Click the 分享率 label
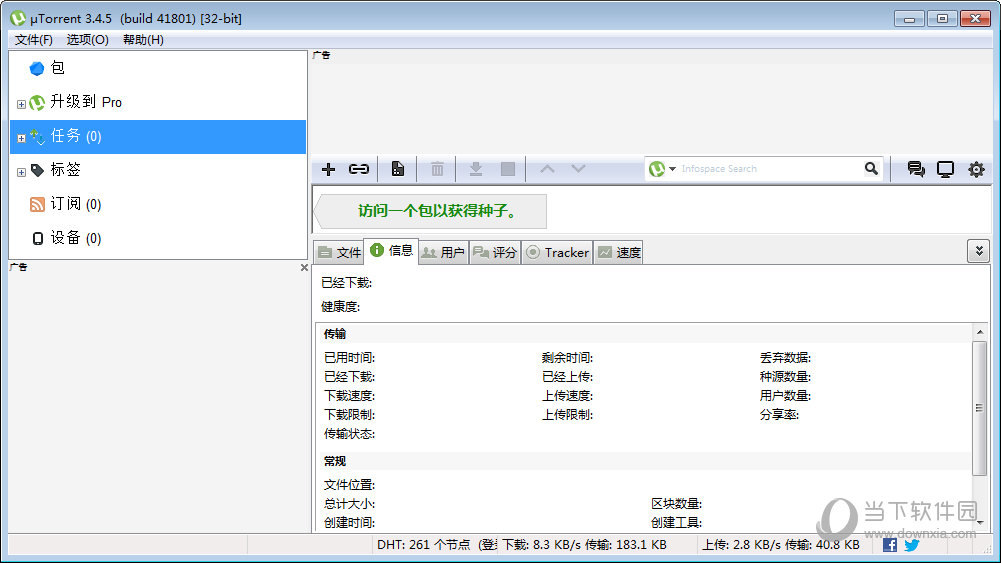 [779, 415]
